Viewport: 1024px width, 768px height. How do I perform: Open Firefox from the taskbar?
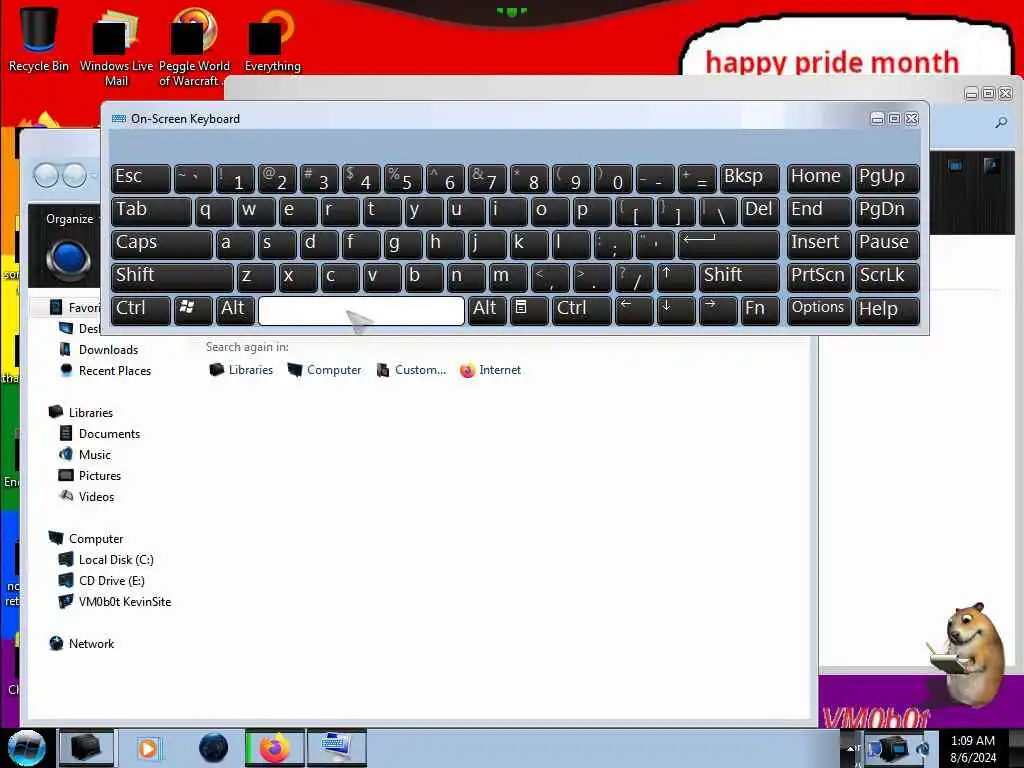pyautogui.click(x=274, y=748)
